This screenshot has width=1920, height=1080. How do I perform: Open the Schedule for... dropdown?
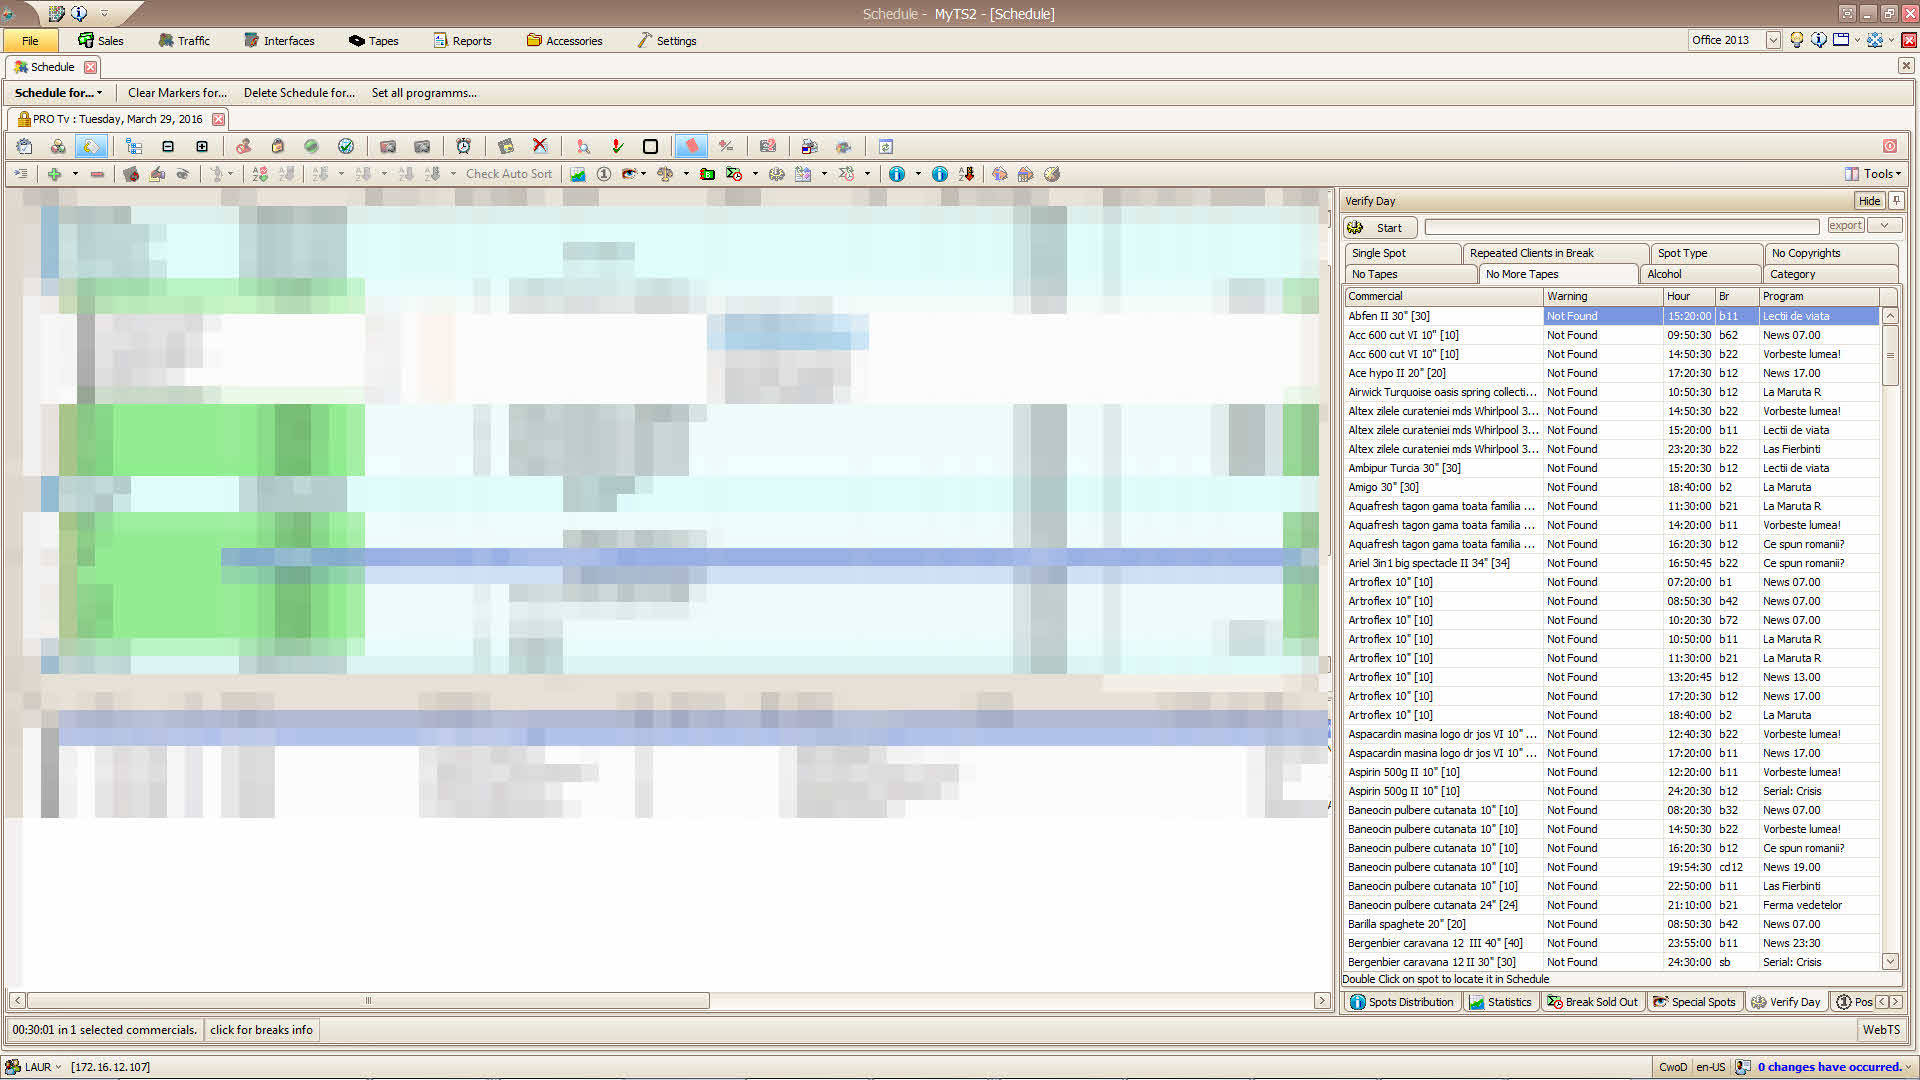58,93
